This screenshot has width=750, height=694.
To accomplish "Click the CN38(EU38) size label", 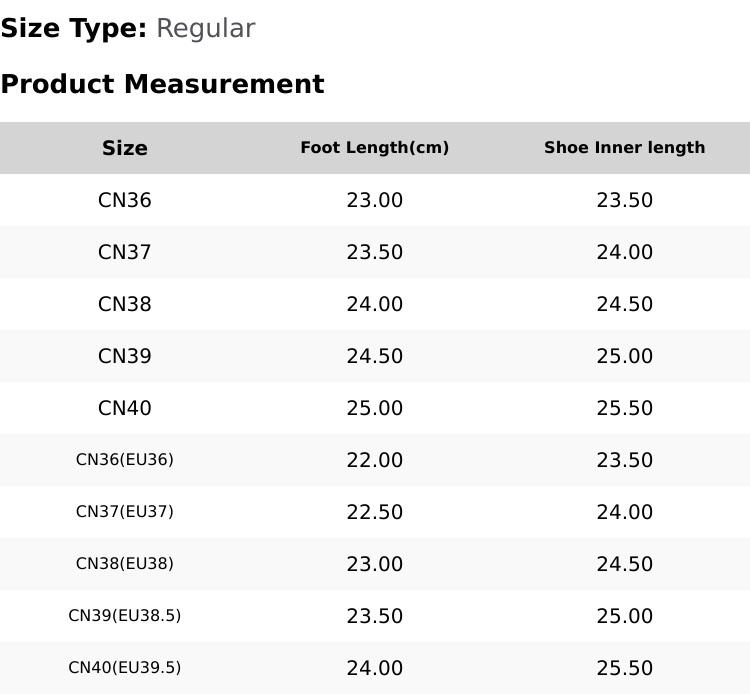I will tap(124, 563).
